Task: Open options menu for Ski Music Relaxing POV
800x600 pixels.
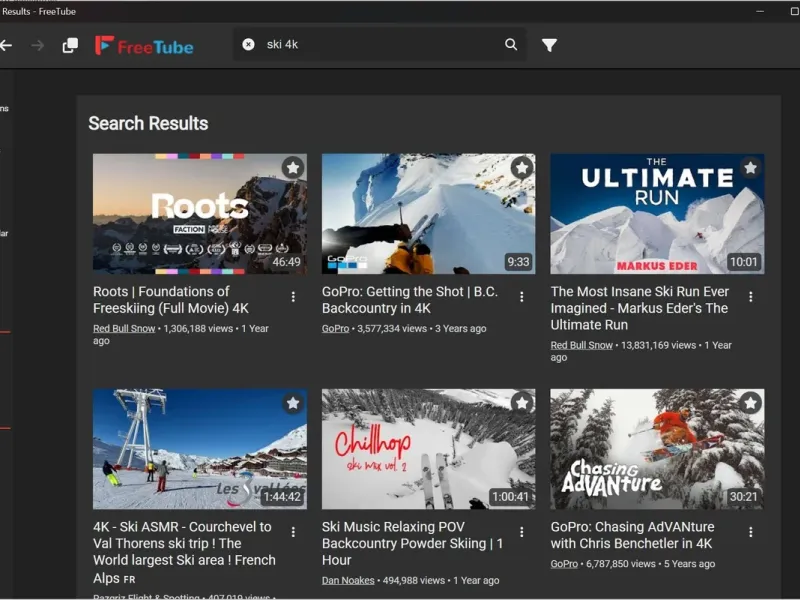Action: coord(521,532)
